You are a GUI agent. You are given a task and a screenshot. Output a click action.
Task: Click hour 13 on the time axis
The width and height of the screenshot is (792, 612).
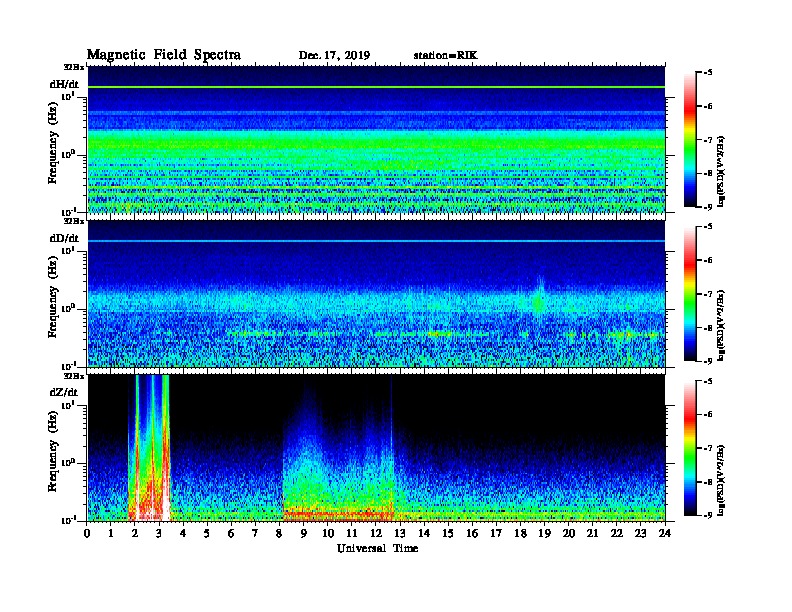tap(400, 533)
